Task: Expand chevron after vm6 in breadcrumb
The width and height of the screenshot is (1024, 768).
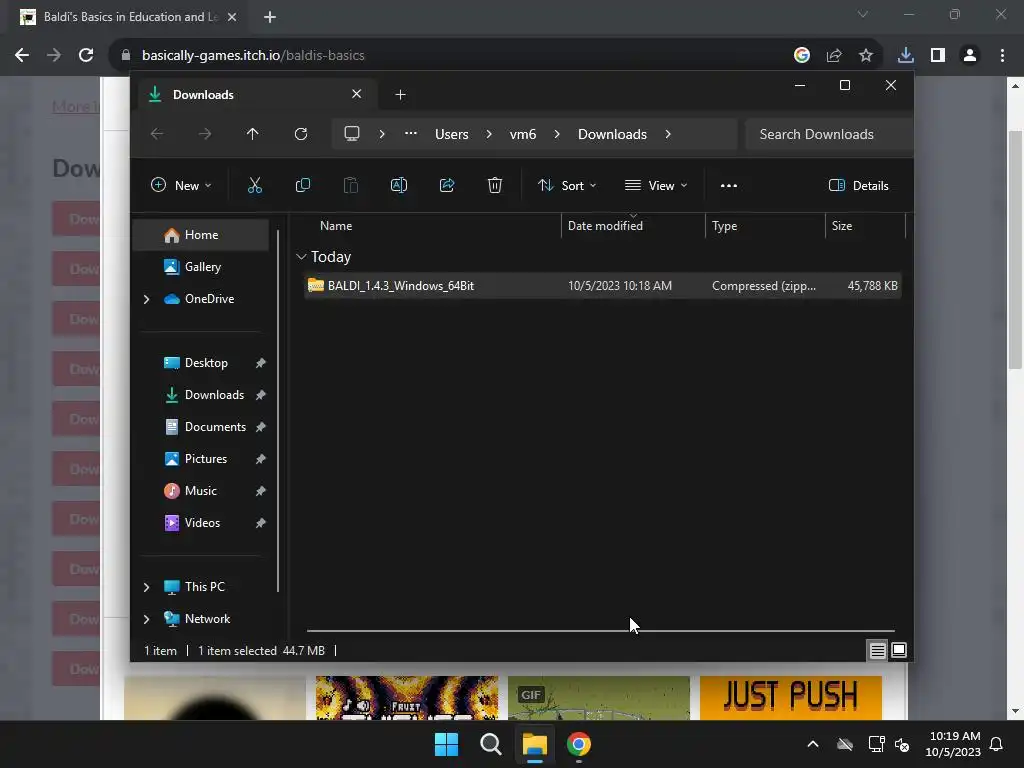Action: pyautogui.click(x=556, y=134)
